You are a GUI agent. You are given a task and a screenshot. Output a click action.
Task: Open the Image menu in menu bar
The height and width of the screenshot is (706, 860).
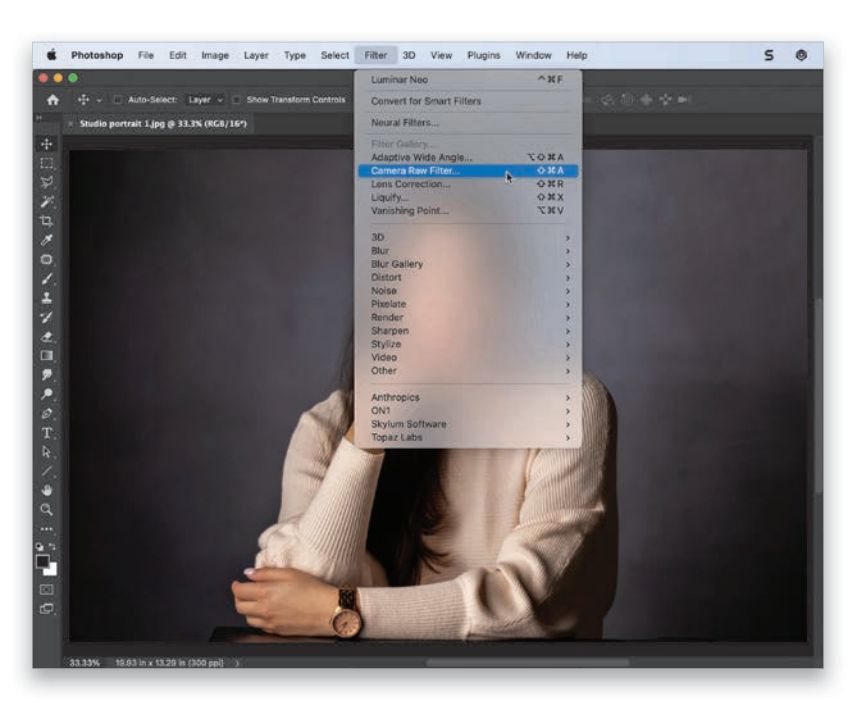pyautogui.click(x=215, y=56)
